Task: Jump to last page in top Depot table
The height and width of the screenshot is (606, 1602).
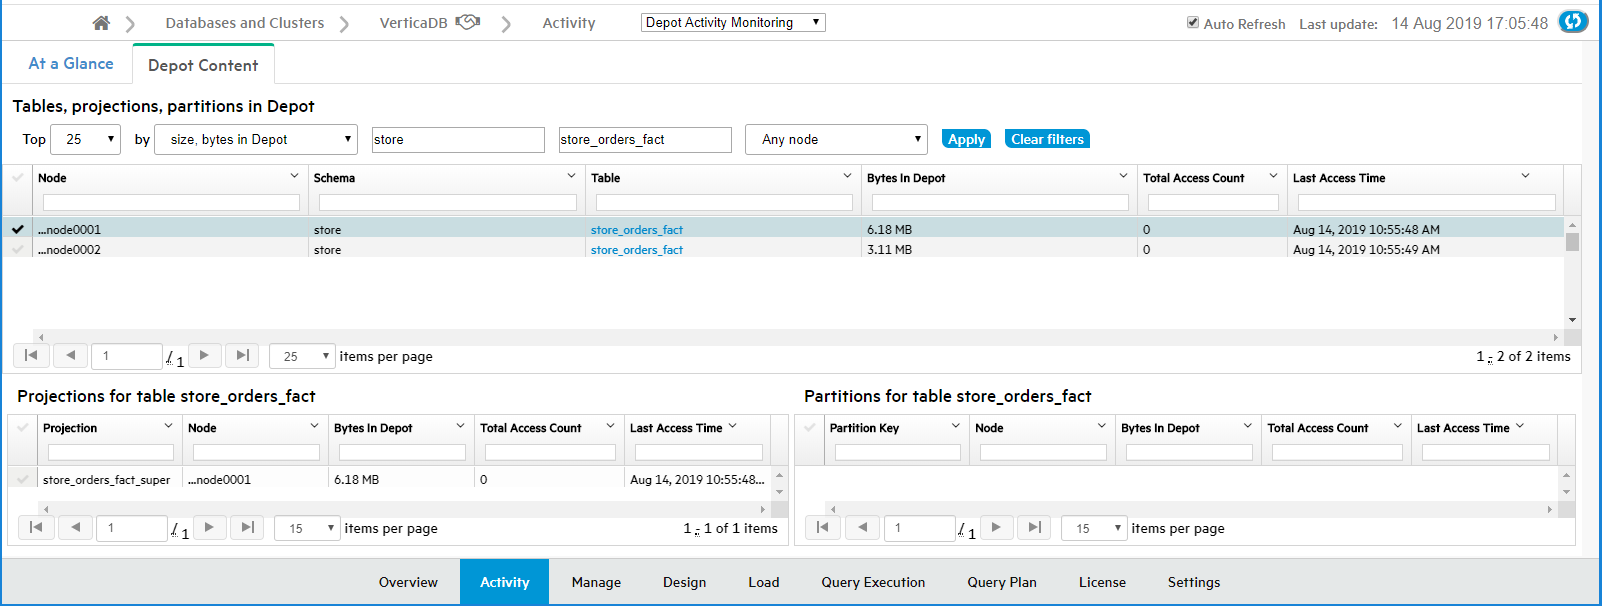Action: coord(242,355)
